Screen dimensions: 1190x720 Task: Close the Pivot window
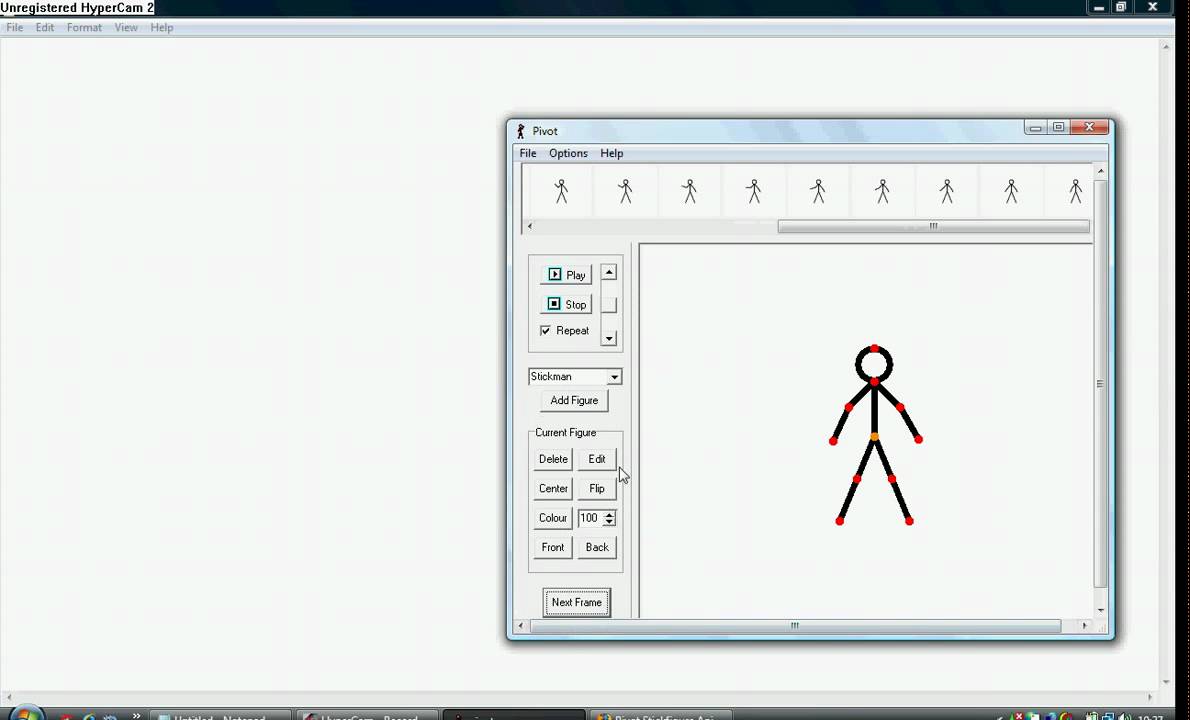[x=1090, y=127]
